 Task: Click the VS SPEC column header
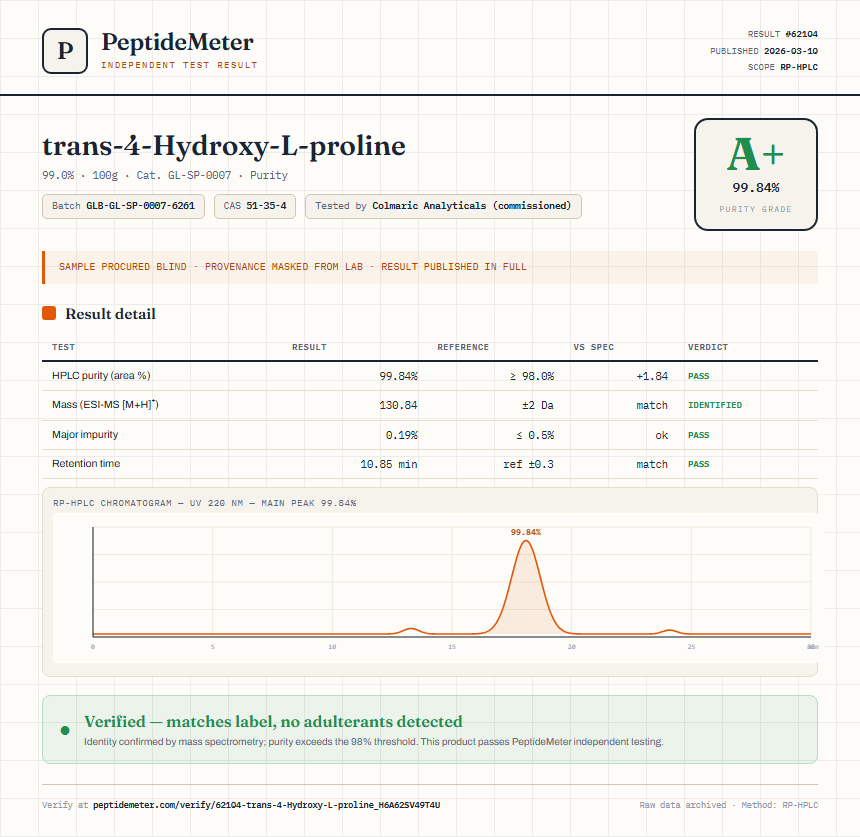click(593, 347)
